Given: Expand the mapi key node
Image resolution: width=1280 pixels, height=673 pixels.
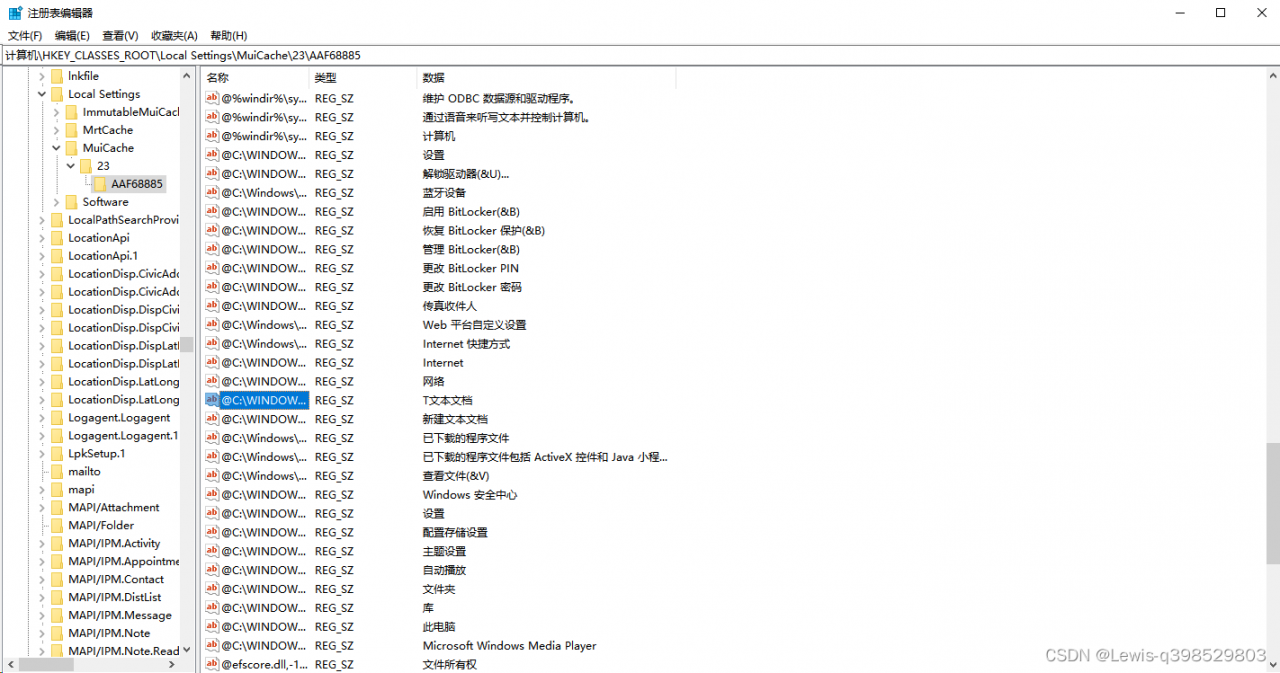Looking at the screenshot, I should point(42,490).
